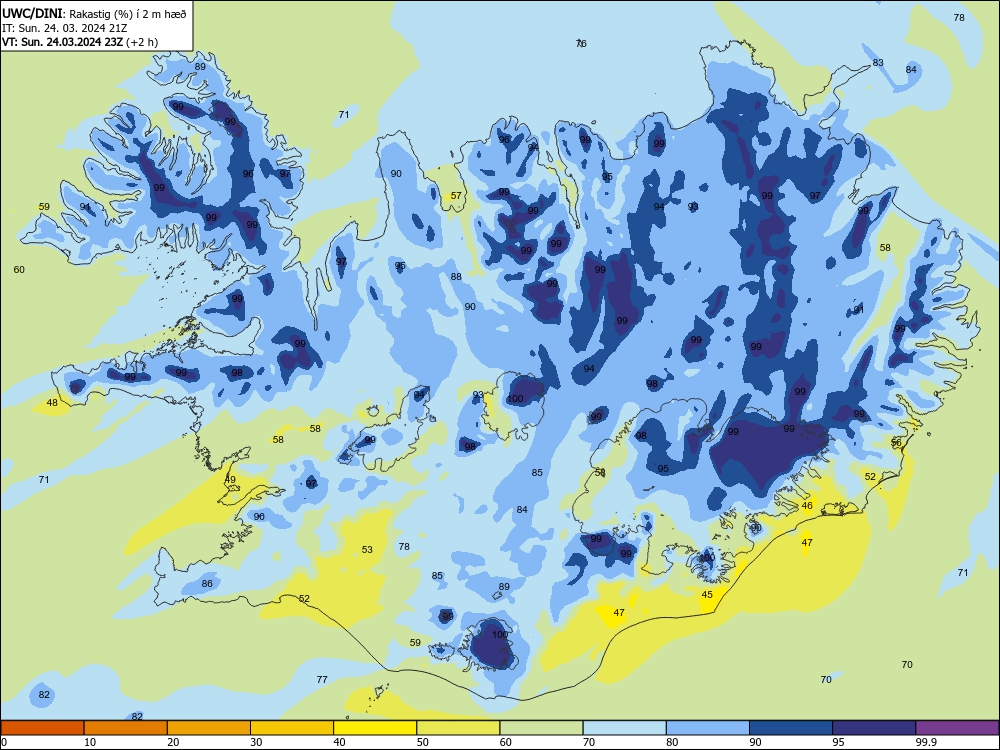Choose the pale blue 70–80 legend swatch
Image resolution: width=1000 pixels, height=750 pixels.
pyautogui.click(x=624, y=728)
